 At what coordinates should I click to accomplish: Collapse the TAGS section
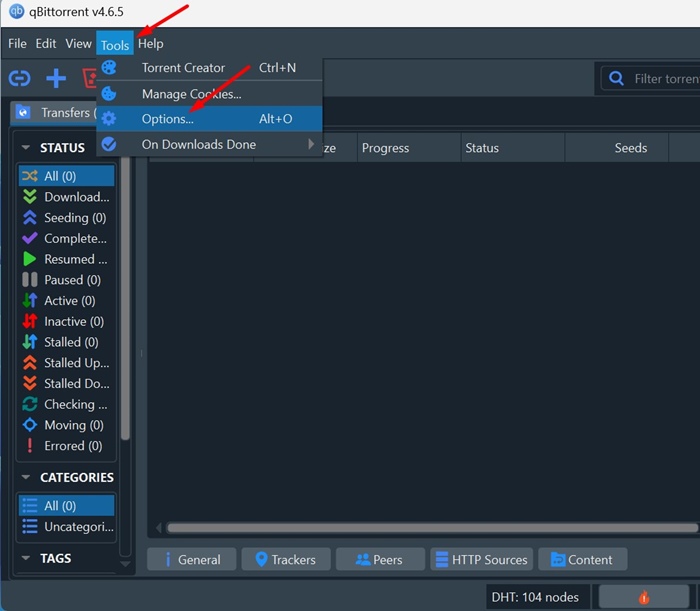pos(26,558)
